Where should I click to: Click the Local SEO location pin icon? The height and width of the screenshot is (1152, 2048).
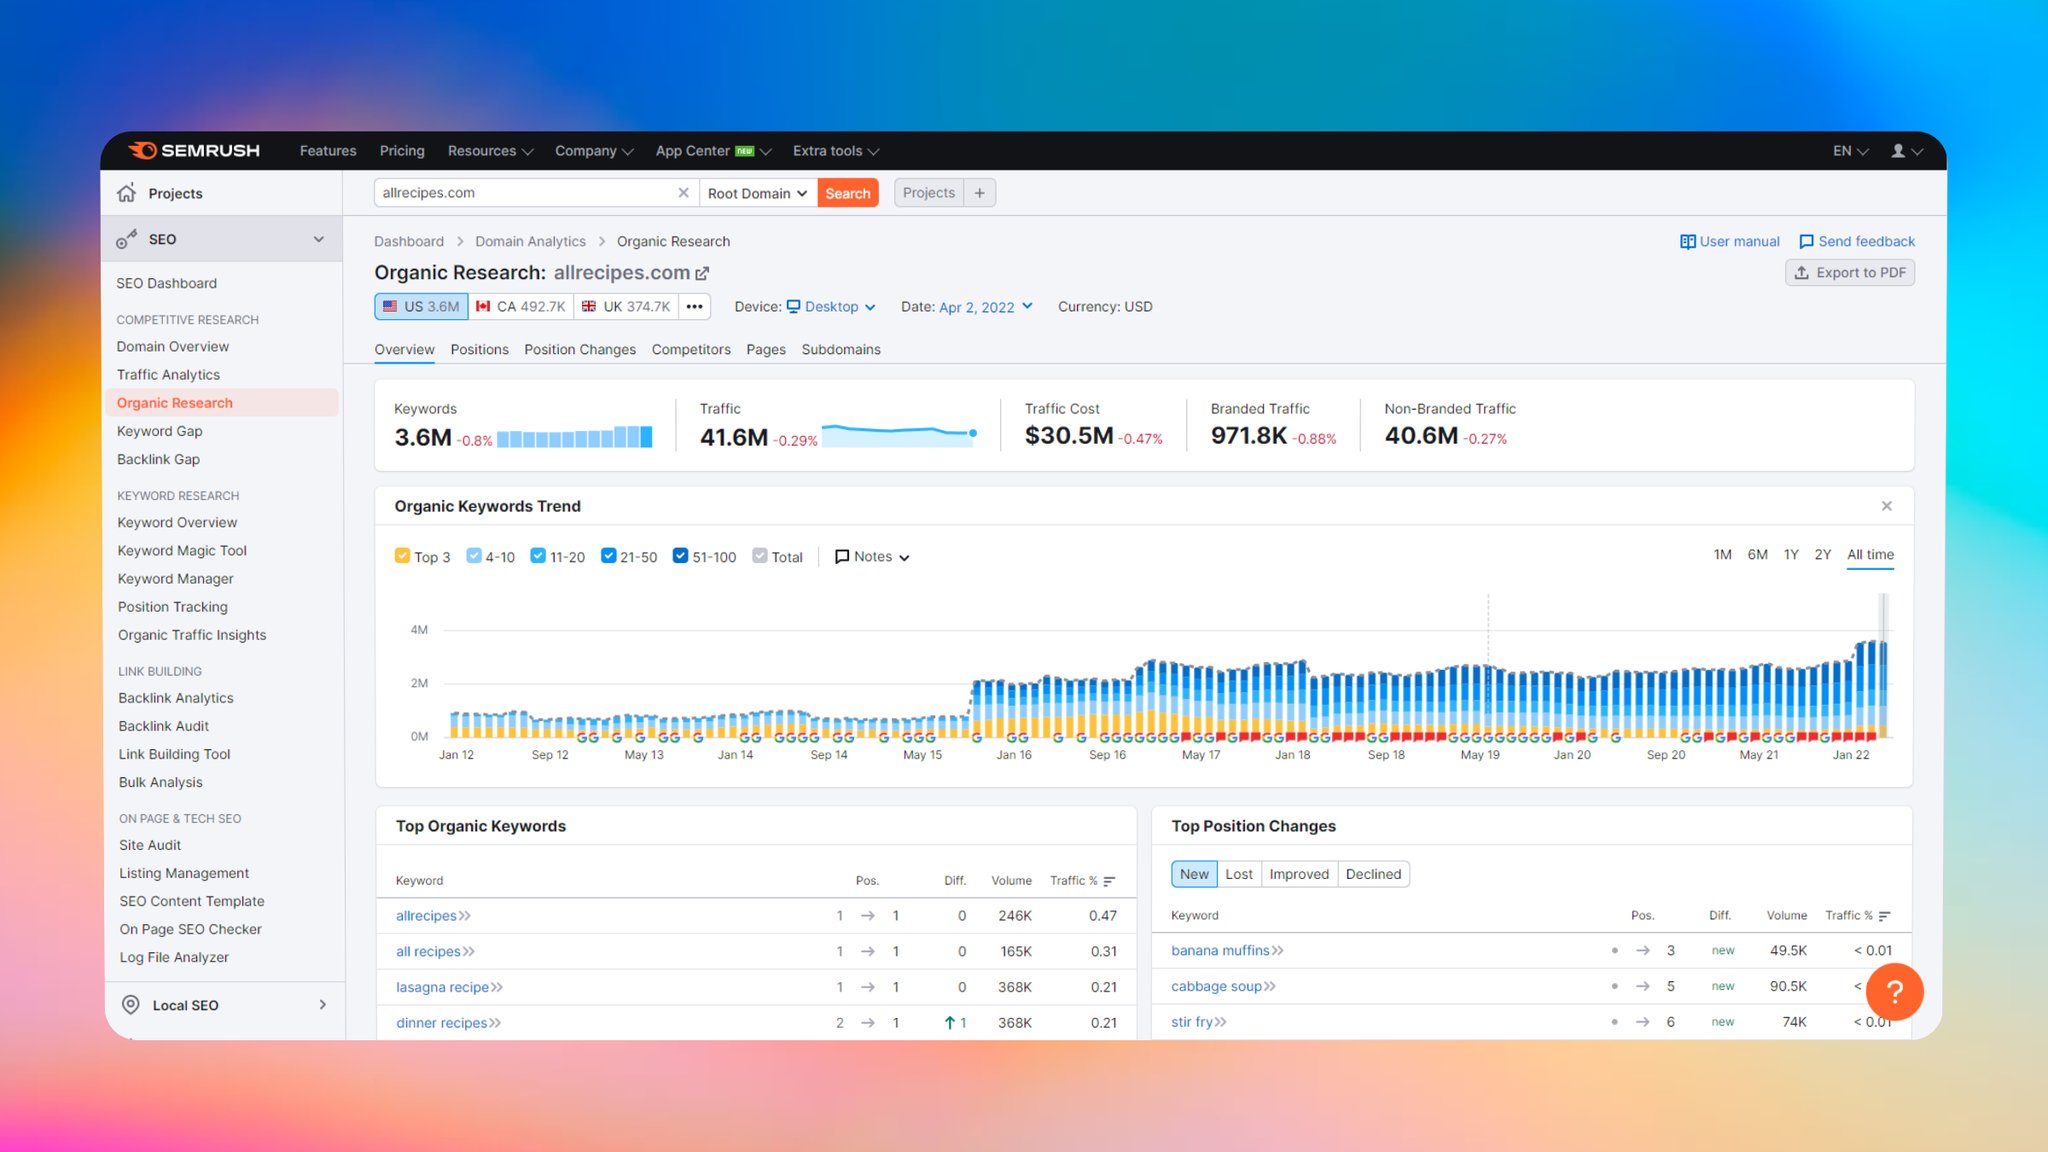click(x=130, y=1005)
